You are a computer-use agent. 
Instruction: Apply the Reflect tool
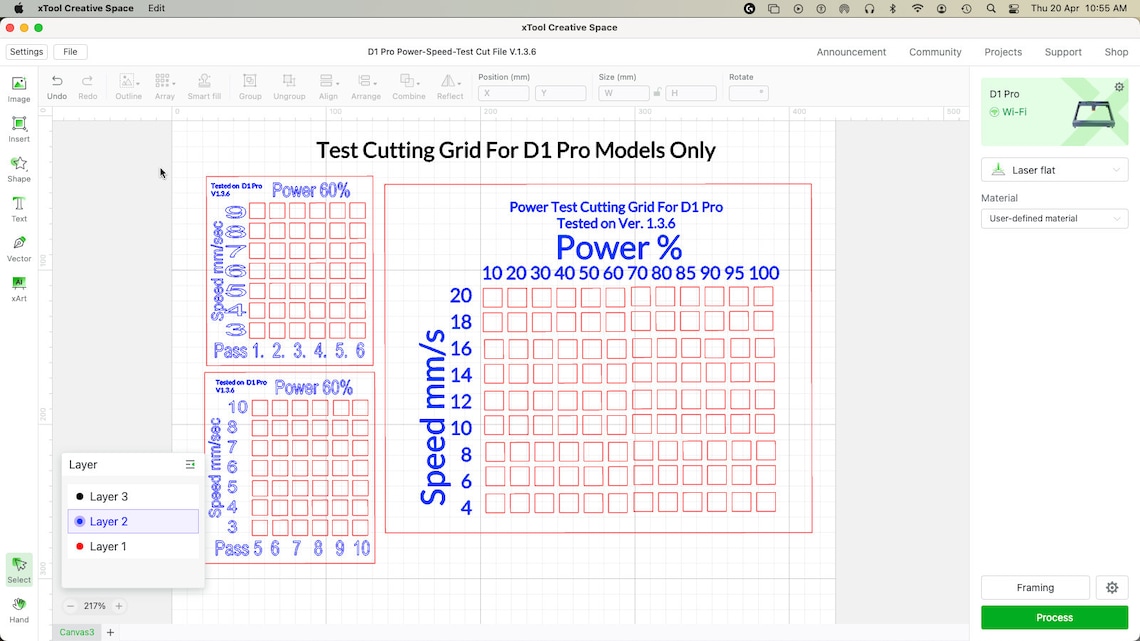pyautogui.click(x=449, y=85)
